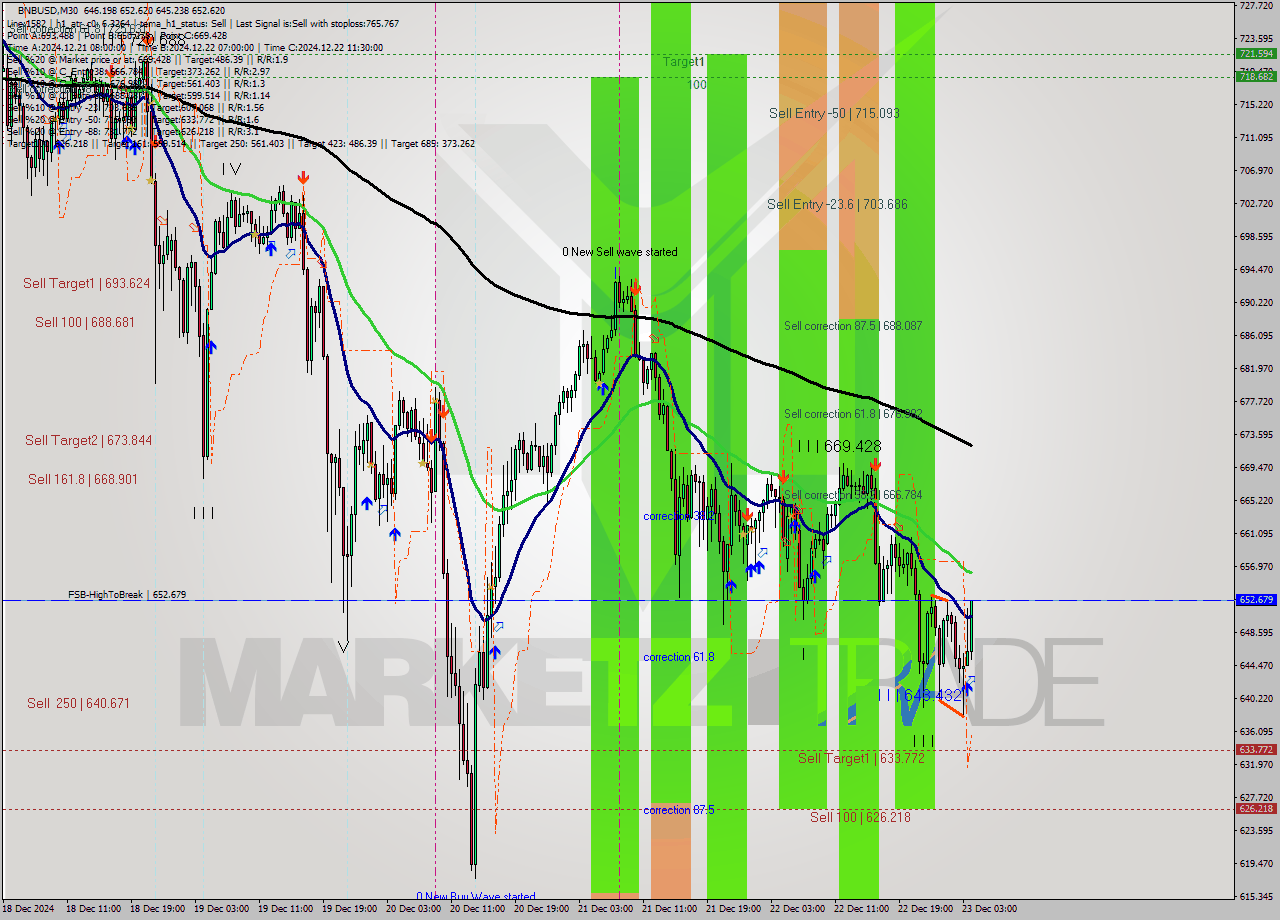This screenshot has width=1280, height=920.
Task: Click the 690.230 price axis value
Action: 1256,302
